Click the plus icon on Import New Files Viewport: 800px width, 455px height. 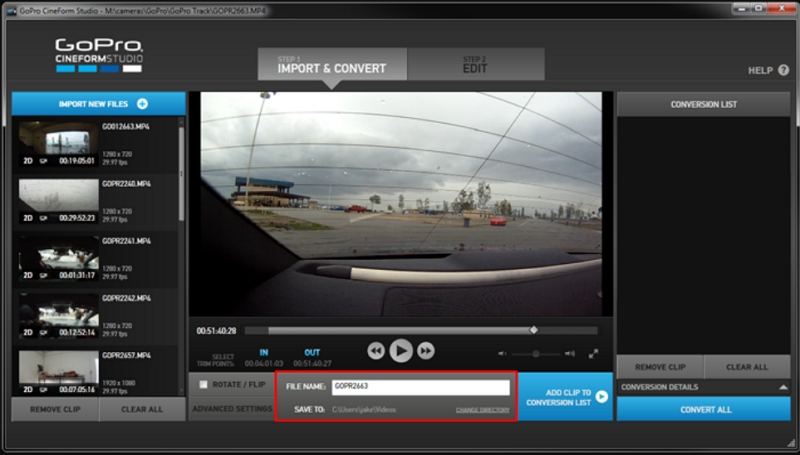click(x=142, y=104)
